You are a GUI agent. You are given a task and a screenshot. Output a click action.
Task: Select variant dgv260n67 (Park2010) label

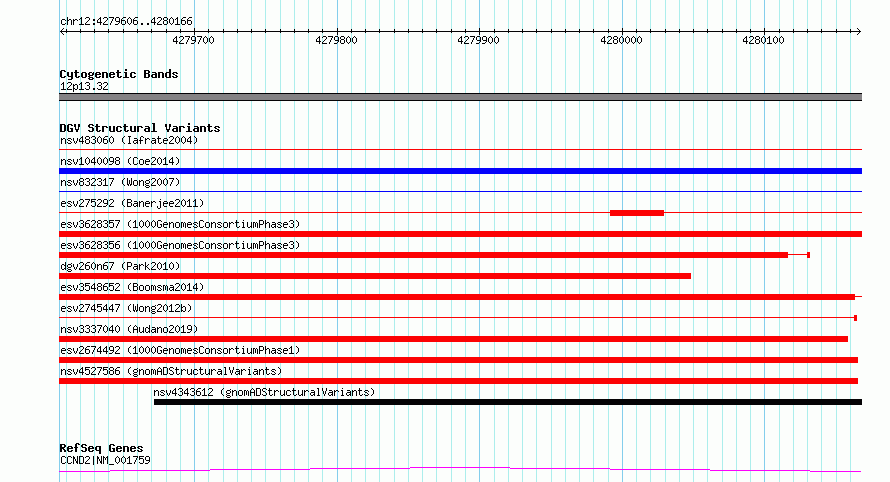pyautogui.click(x=120, y=266)
